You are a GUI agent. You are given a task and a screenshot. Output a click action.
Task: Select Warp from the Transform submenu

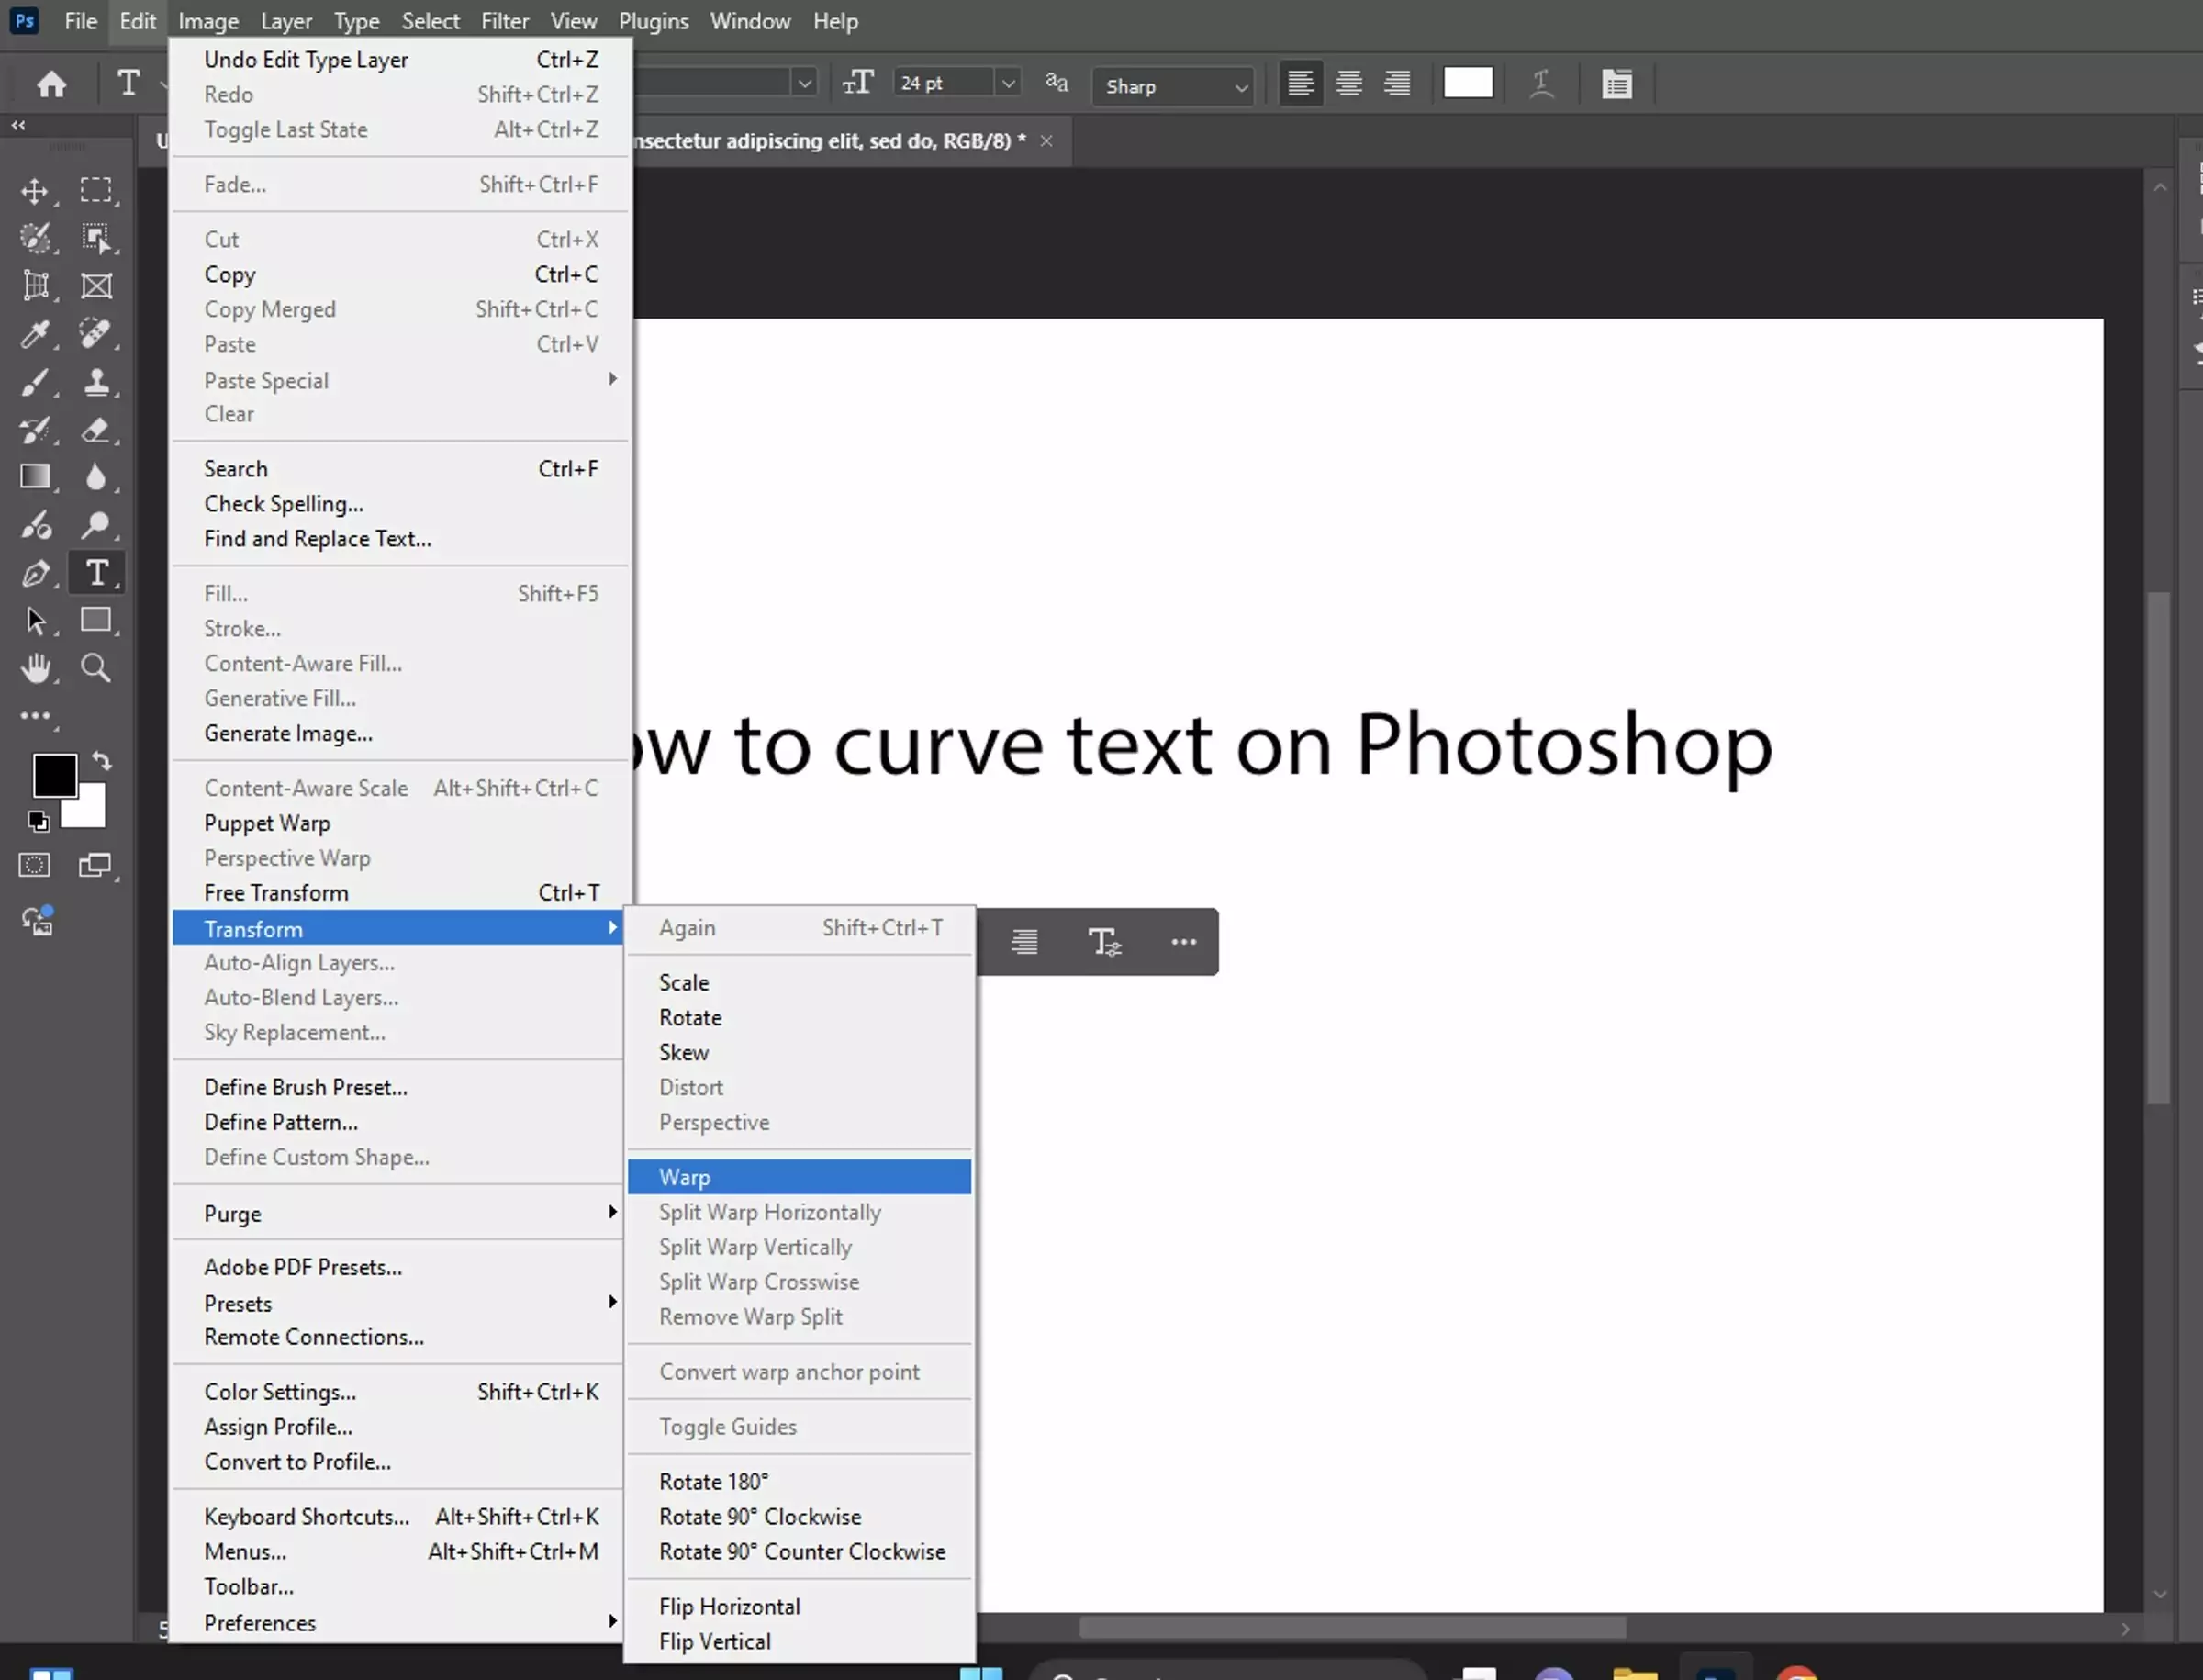684,1176
